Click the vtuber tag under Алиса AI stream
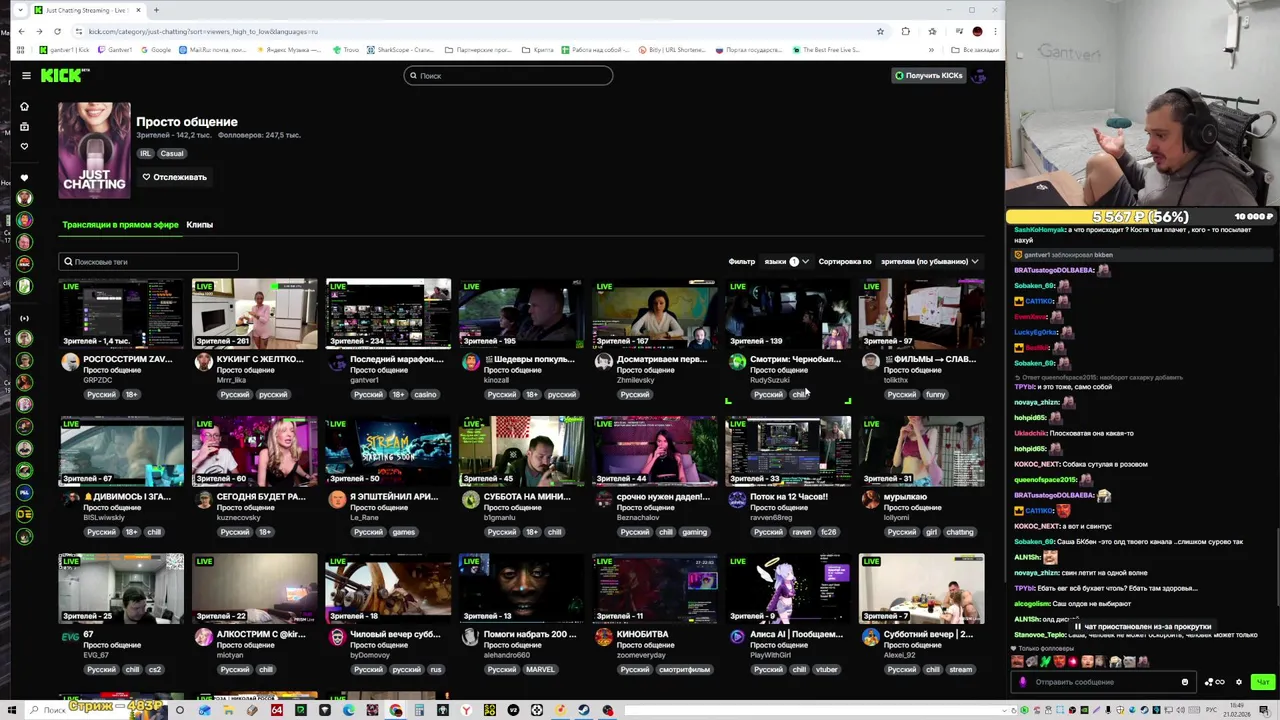This screenshot has width=1280, height=720. pyautogui.click(x=826, y=669)
